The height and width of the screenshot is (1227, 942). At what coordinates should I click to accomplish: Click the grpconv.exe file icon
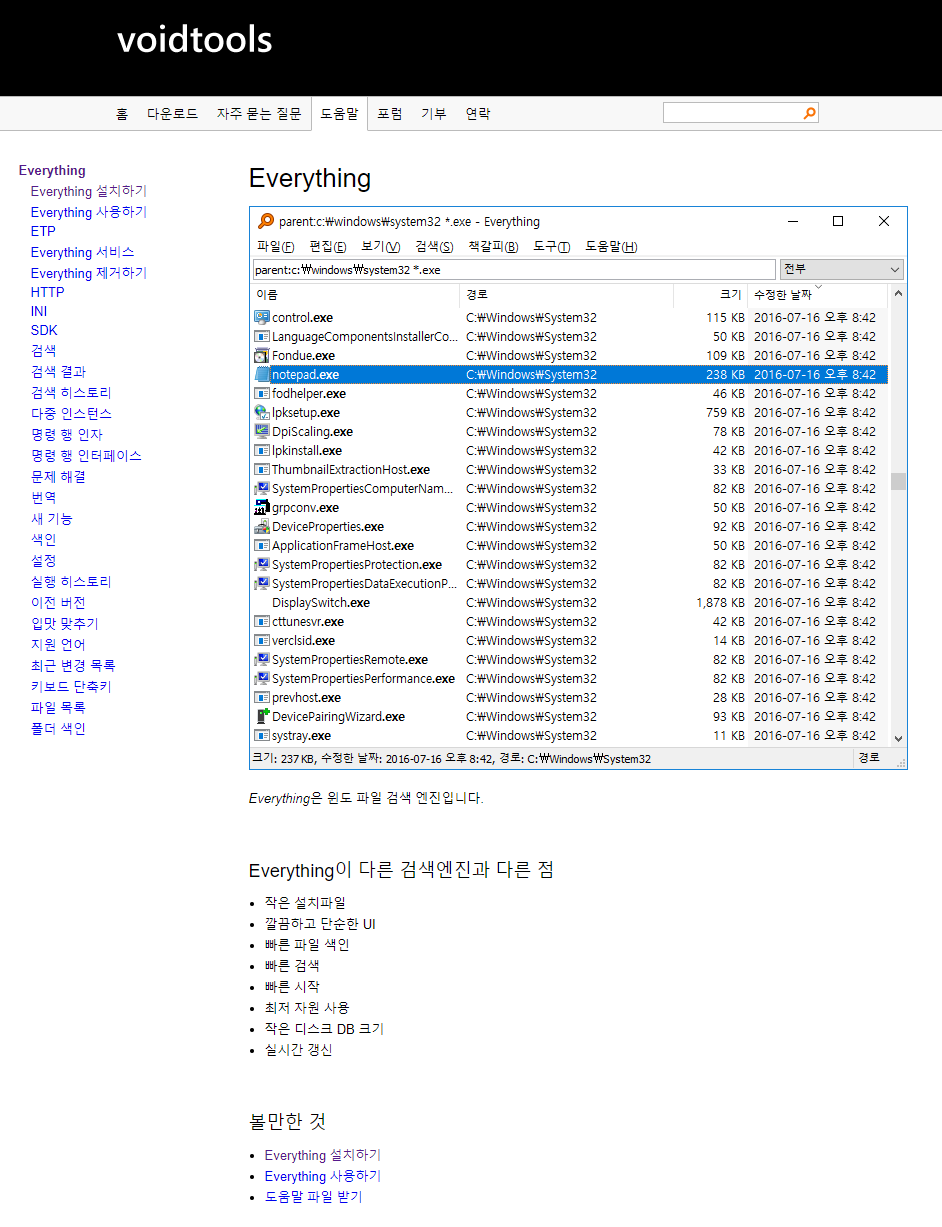click(x=262, y=507)
